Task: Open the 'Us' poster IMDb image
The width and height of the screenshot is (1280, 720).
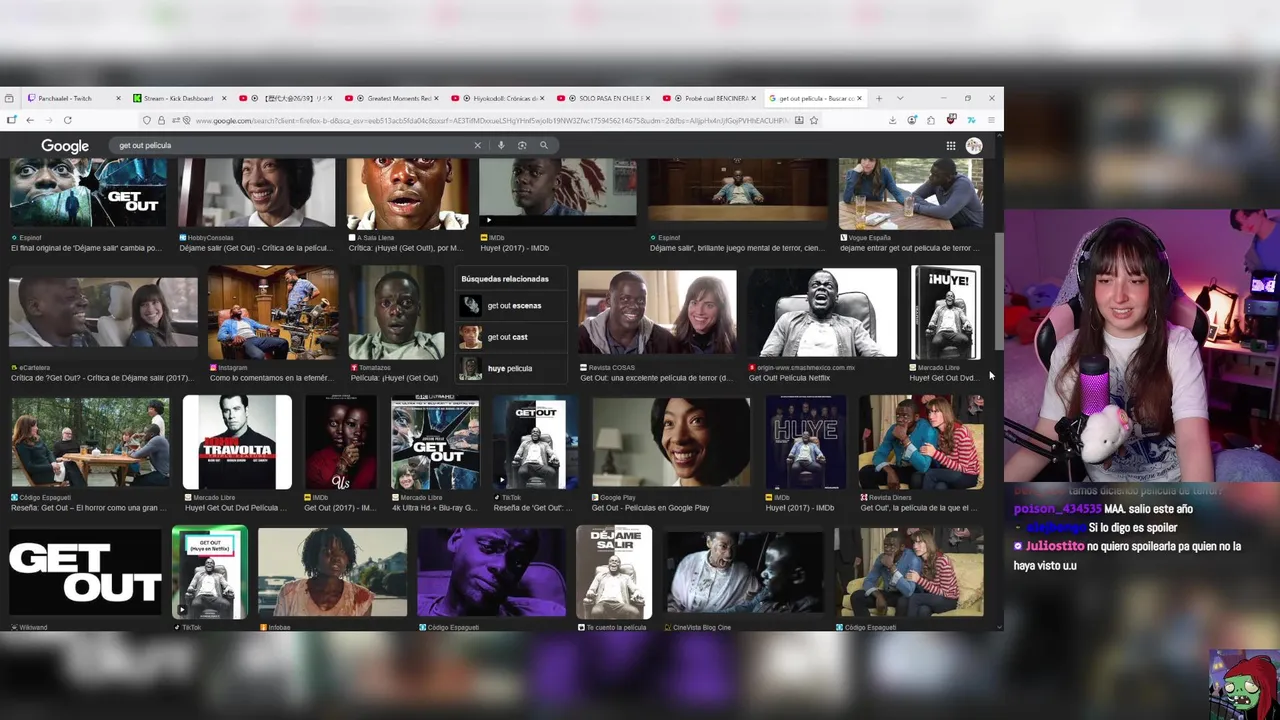Action: (340, 442)
